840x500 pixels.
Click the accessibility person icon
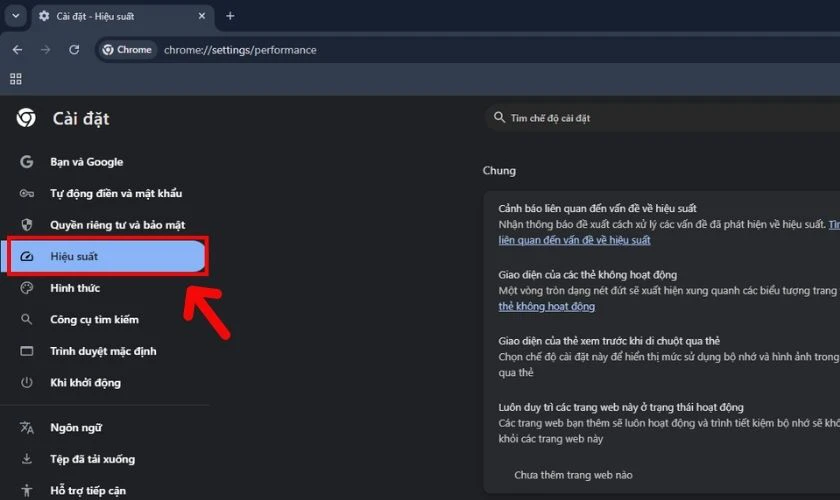(26, 490)
